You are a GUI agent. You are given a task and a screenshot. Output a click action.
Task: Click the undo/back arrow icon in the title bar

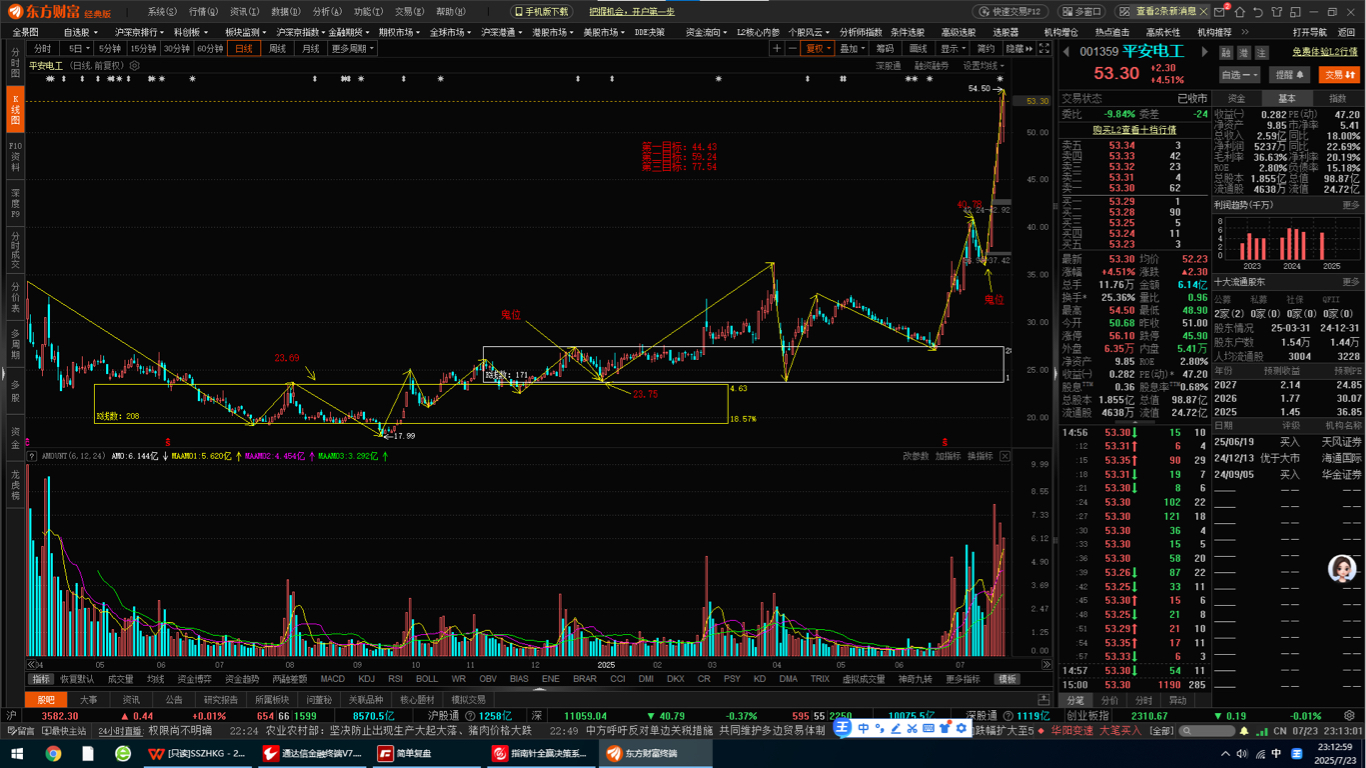click(x=1258, y=12)
